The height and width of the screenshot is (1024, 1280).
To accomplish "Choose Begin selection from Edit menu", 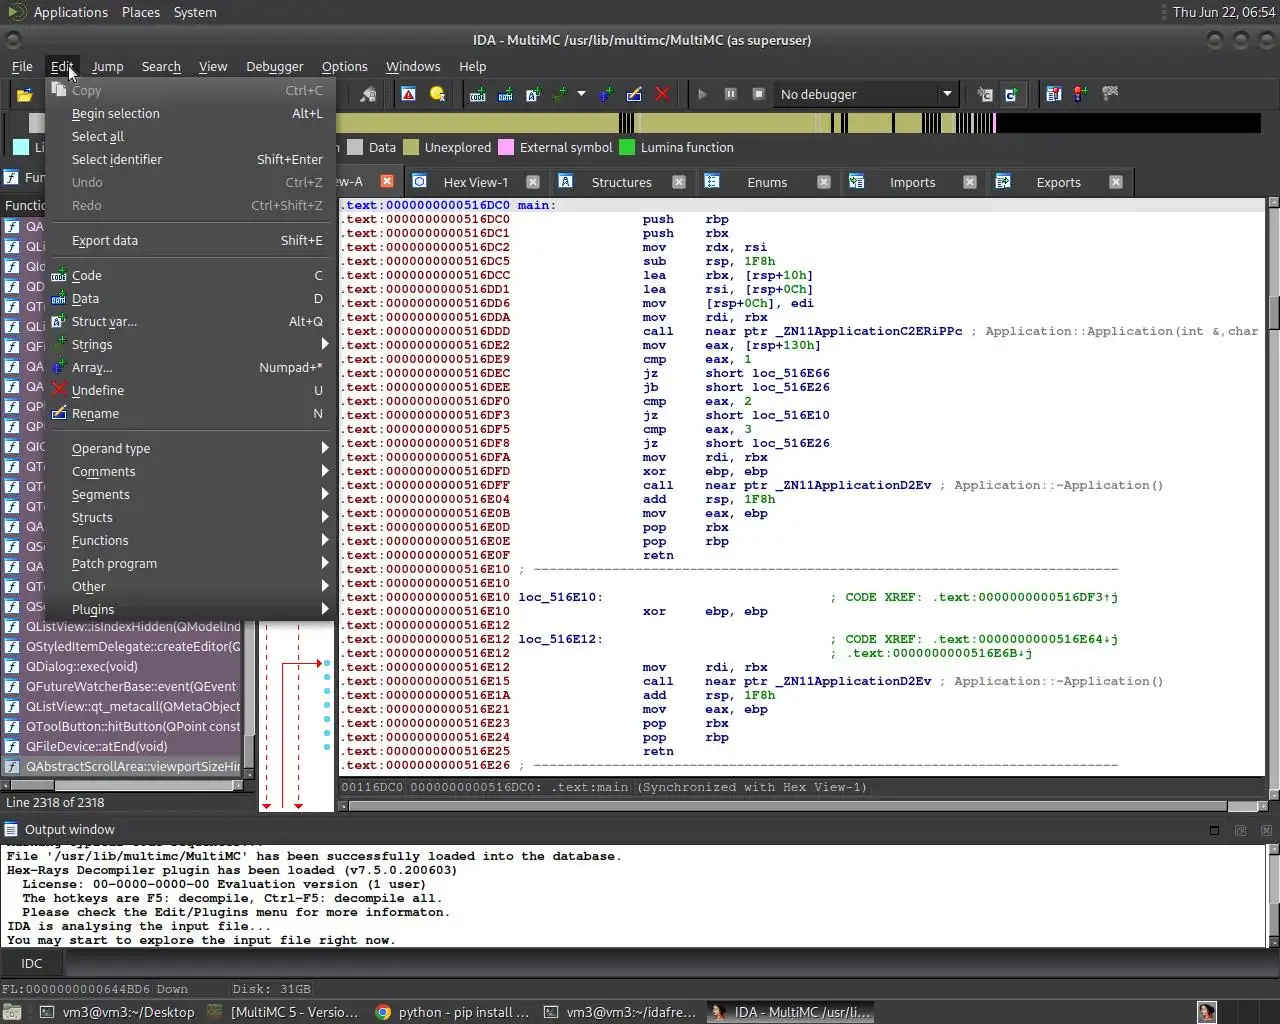I will pyautogui.click(x=190, y=113).
